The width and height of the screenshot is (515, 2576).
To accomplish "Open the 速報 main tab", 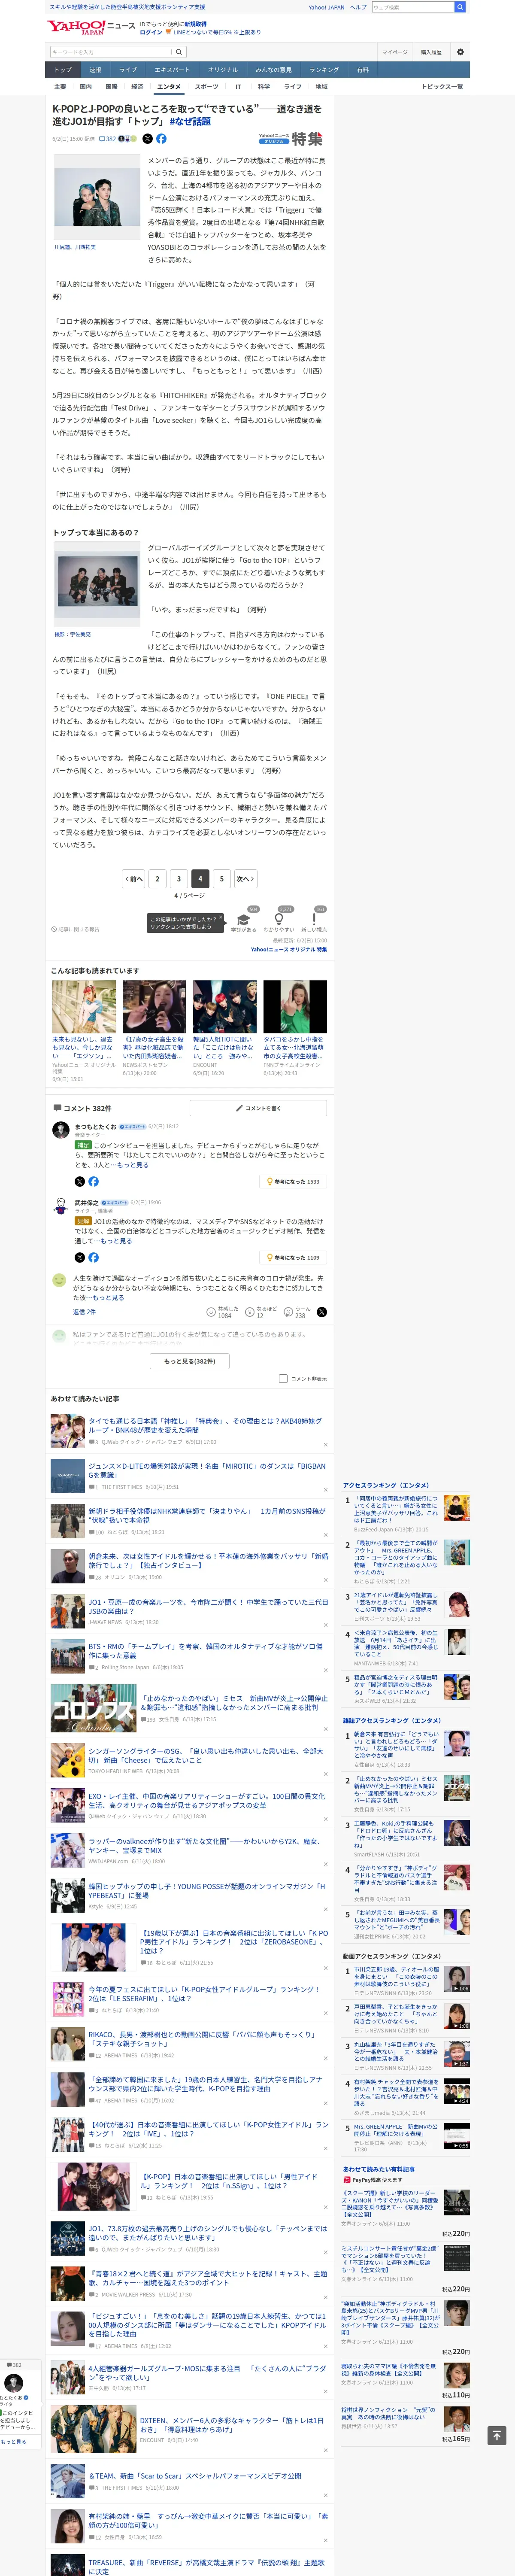I will pos(95,70).
